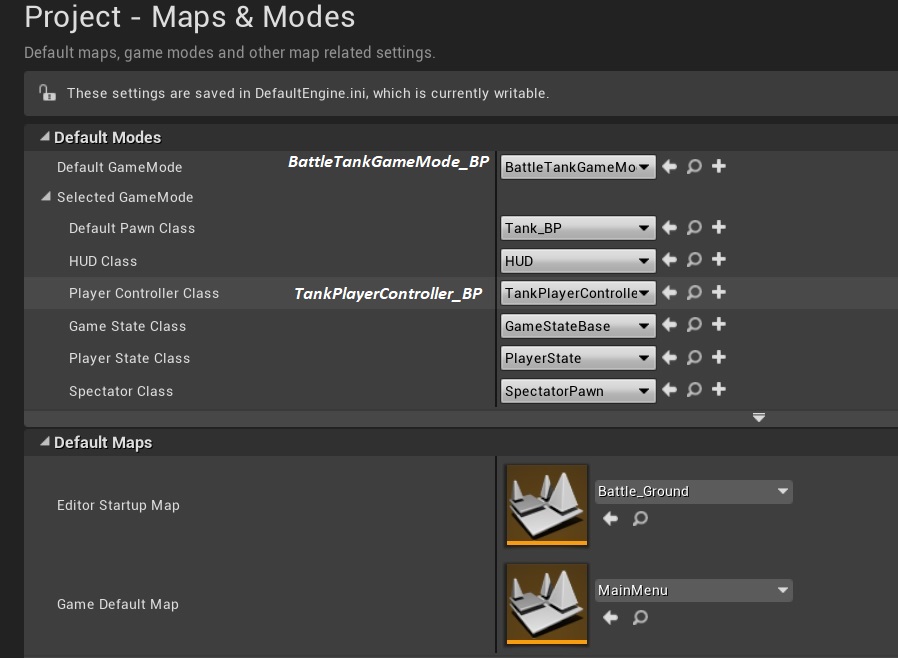Collapse the Default Modes section
The width and height of the screenshot is (898, 658).
[44, 137]
